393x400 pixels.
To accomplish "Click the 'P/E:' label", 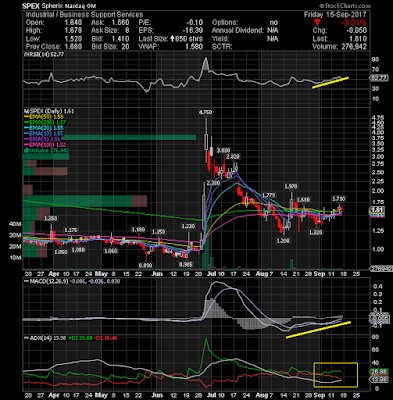I will pos(146,23).
